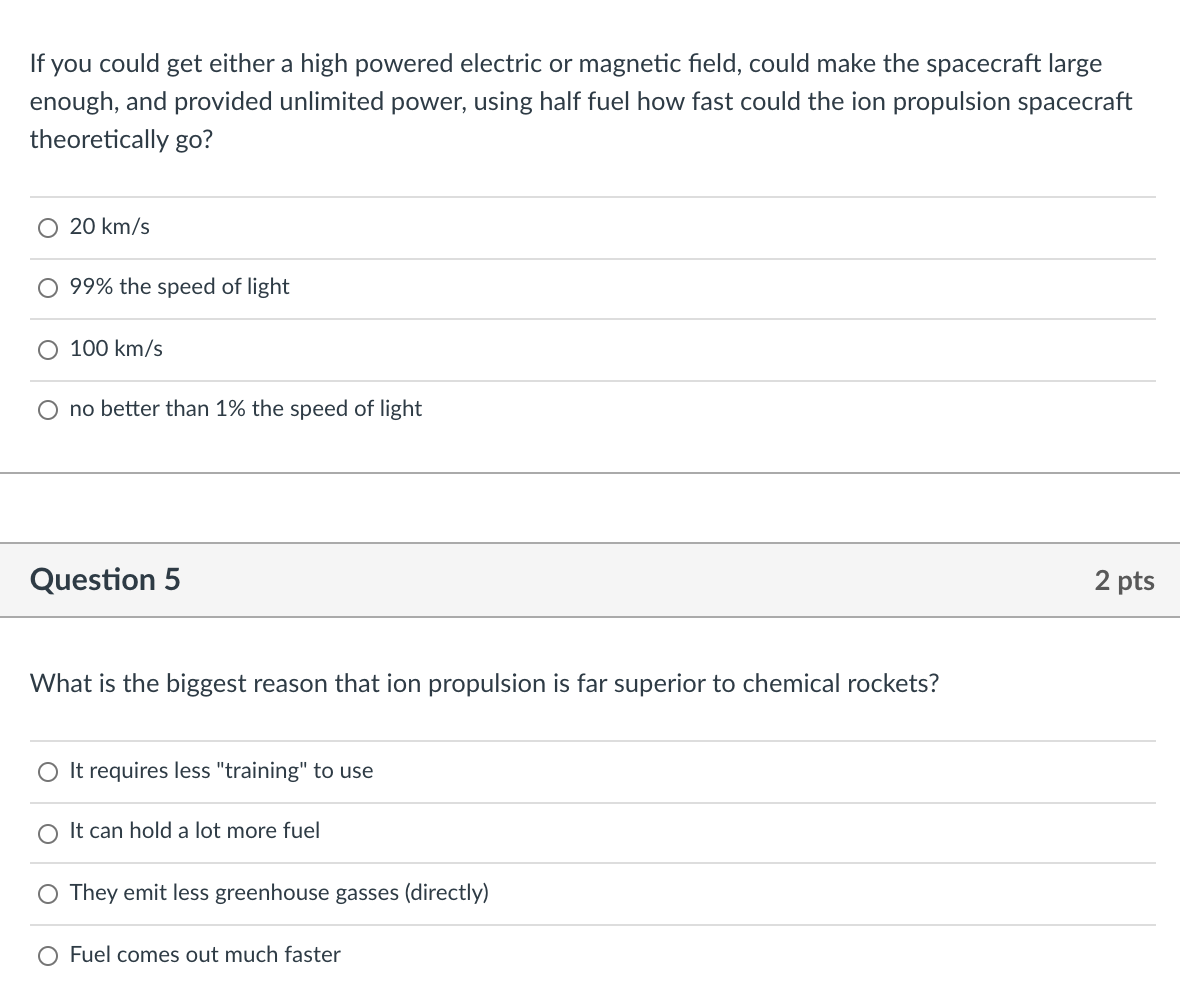1180x1008 pixels.
Task: Pick the 'Fuel comes out much faster' radio button
Action: click(48, 957)
